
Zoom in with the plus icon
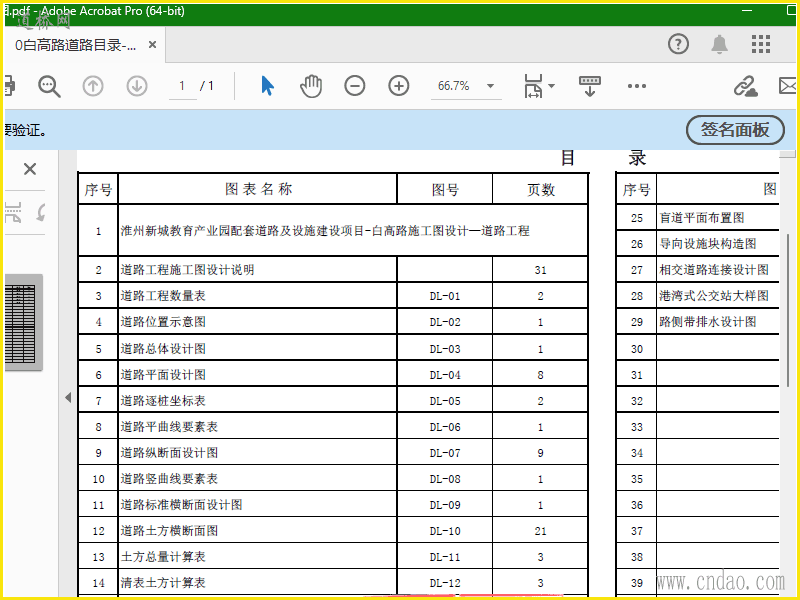coord(398,86)
